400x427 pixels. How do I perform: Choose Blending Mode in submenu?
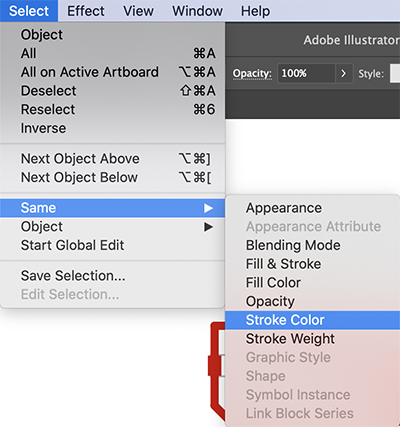click(x=312, y=246)
